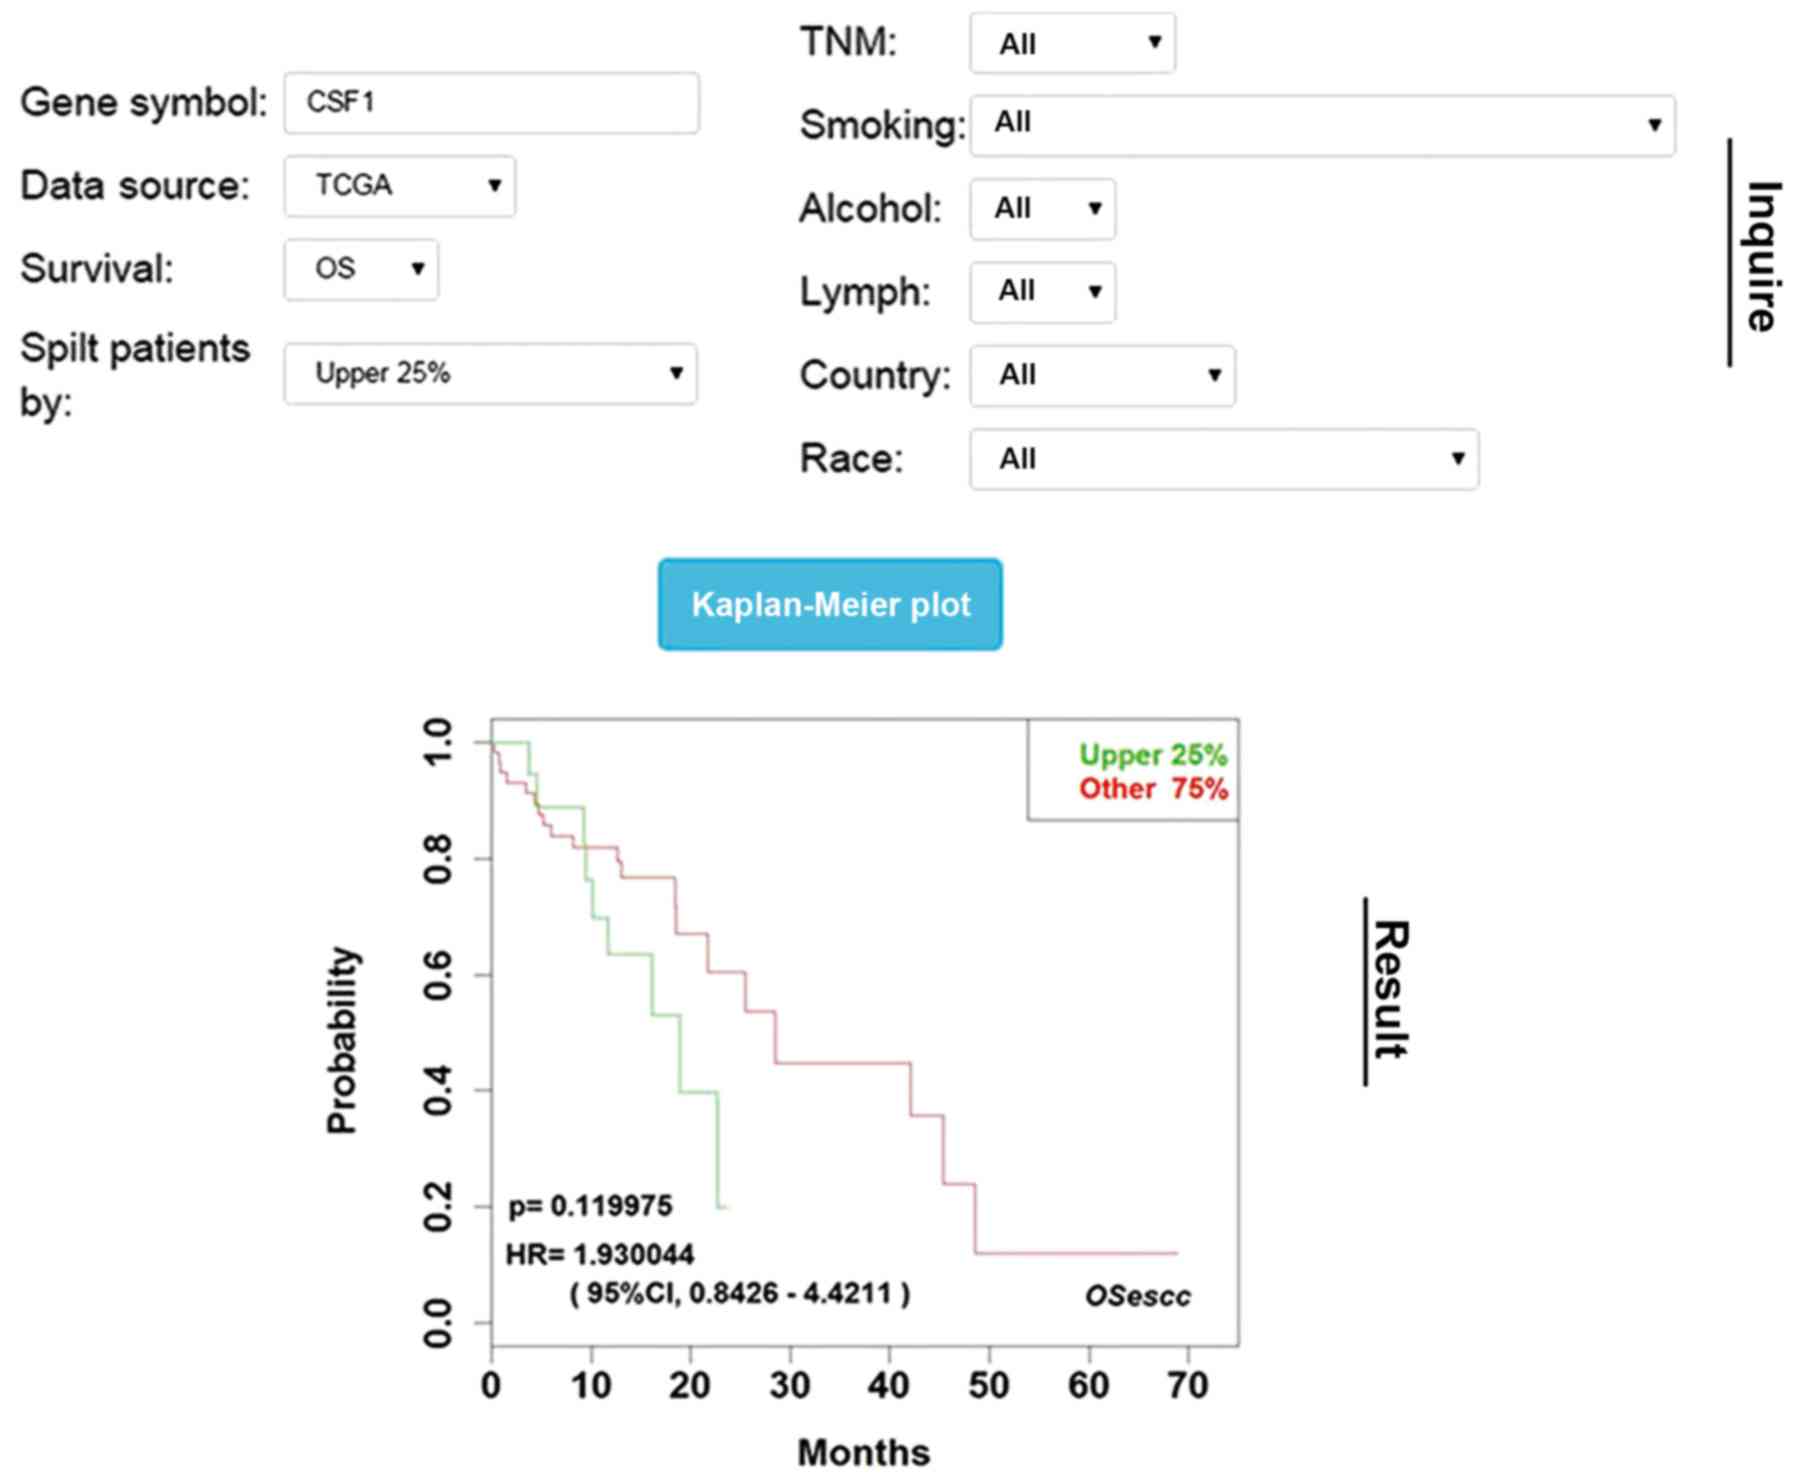Open the Lymph dropdown
Image resolution: width=1795 pixels, height=1480 pixels.
point(1042,292)
